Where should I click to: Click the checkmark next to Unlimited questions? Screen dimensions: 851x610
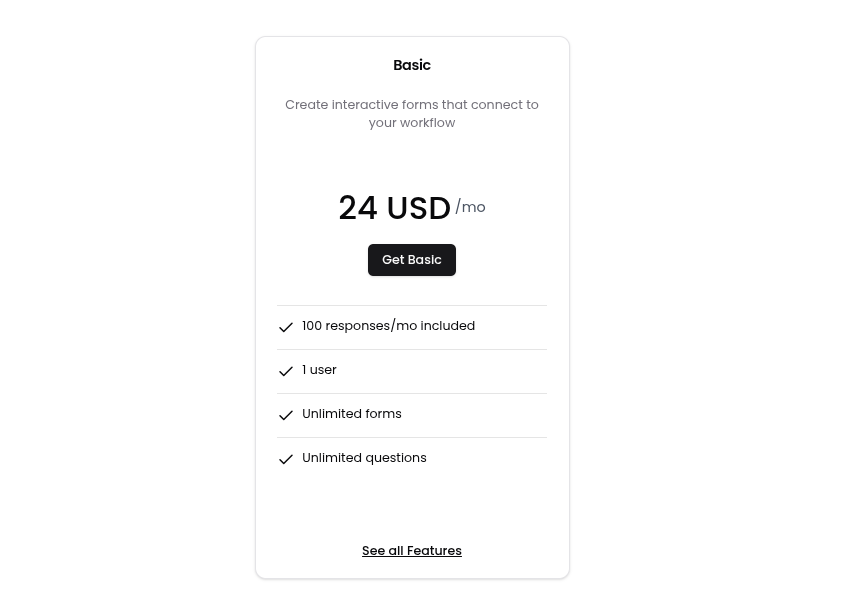[x=286, y=459]
